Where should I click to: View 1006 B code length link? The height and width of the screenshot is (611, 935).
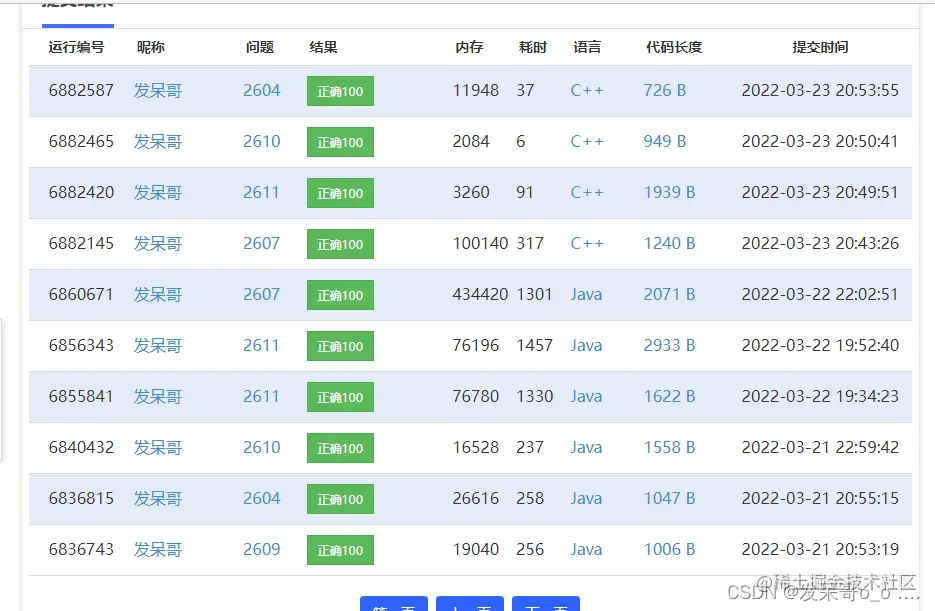coord(669,550)
